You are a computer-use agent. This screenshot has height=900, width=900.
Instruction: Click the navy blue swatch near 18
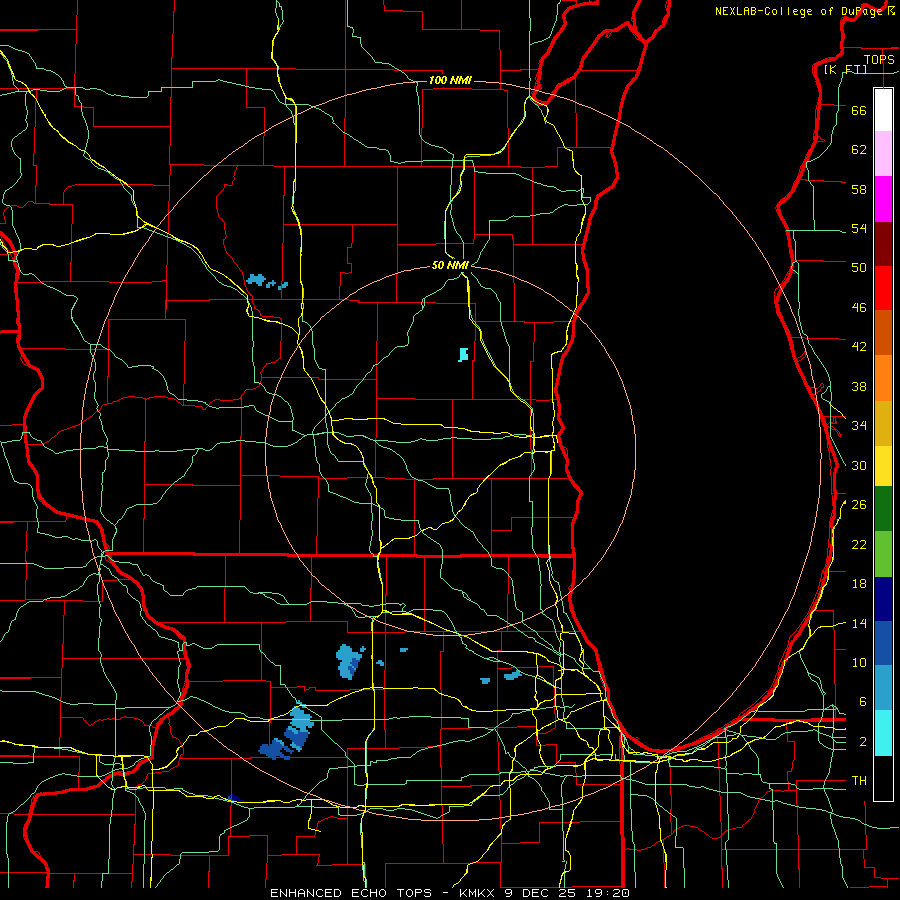click(883, 599)
